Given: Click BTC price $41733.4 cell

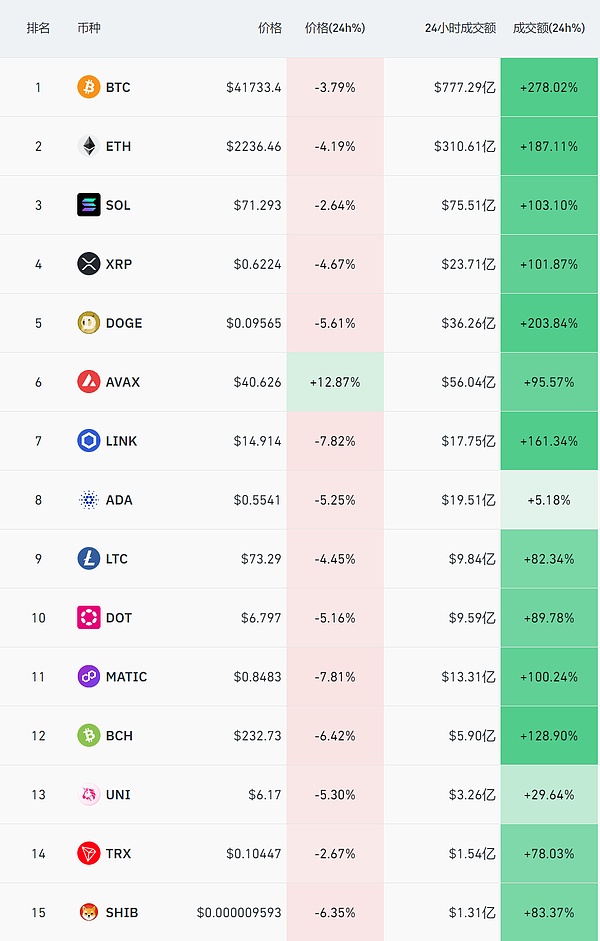Looking at the screenshot, I should pyautogui.click(x=254, y=87).
